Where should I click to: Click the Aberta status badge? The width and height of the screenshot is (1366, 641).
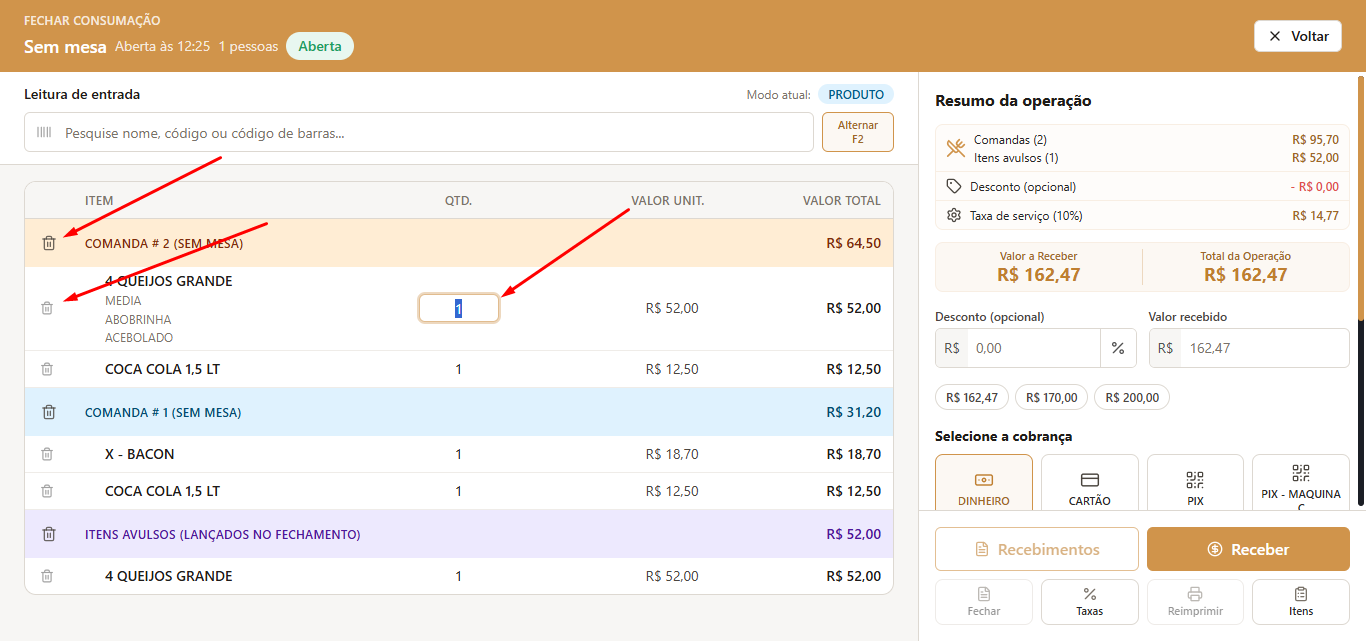[x=320, y=46]
